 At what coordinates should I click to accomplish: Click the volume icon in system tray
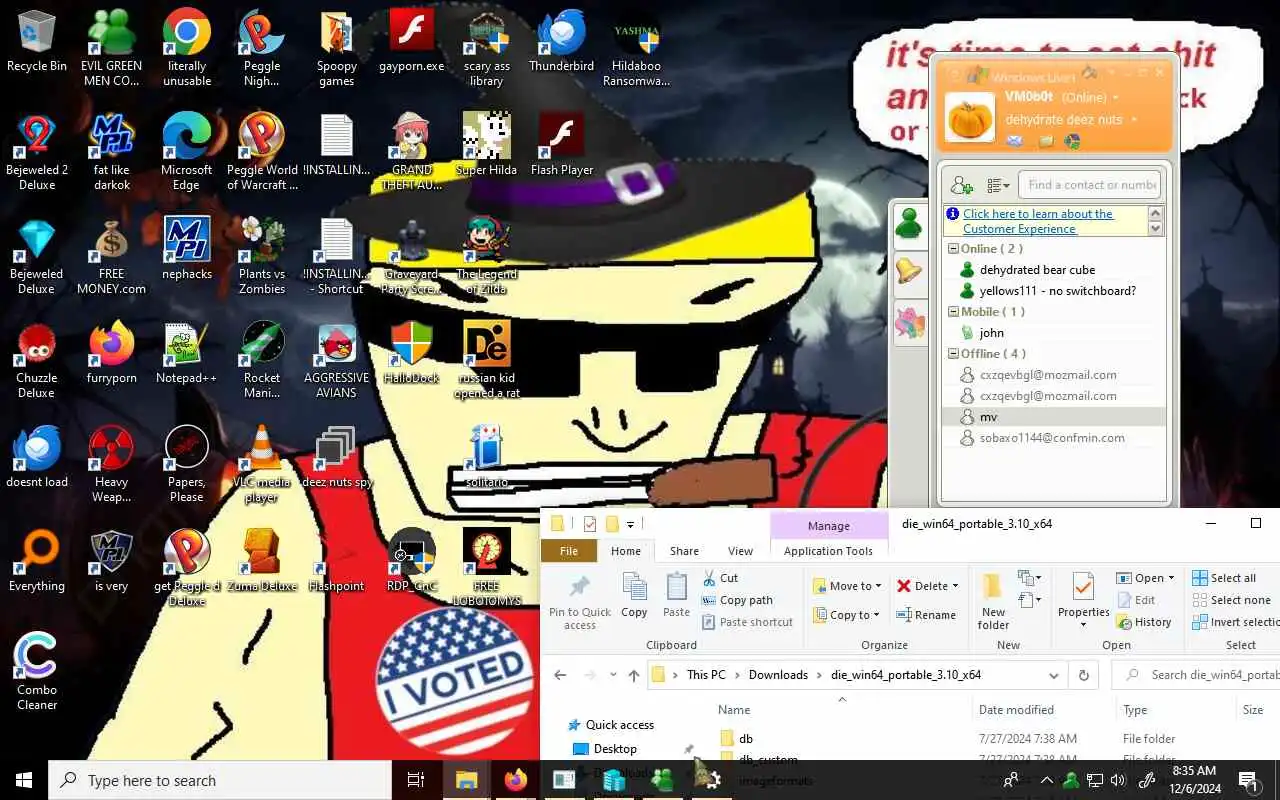tap(1118, 780)
